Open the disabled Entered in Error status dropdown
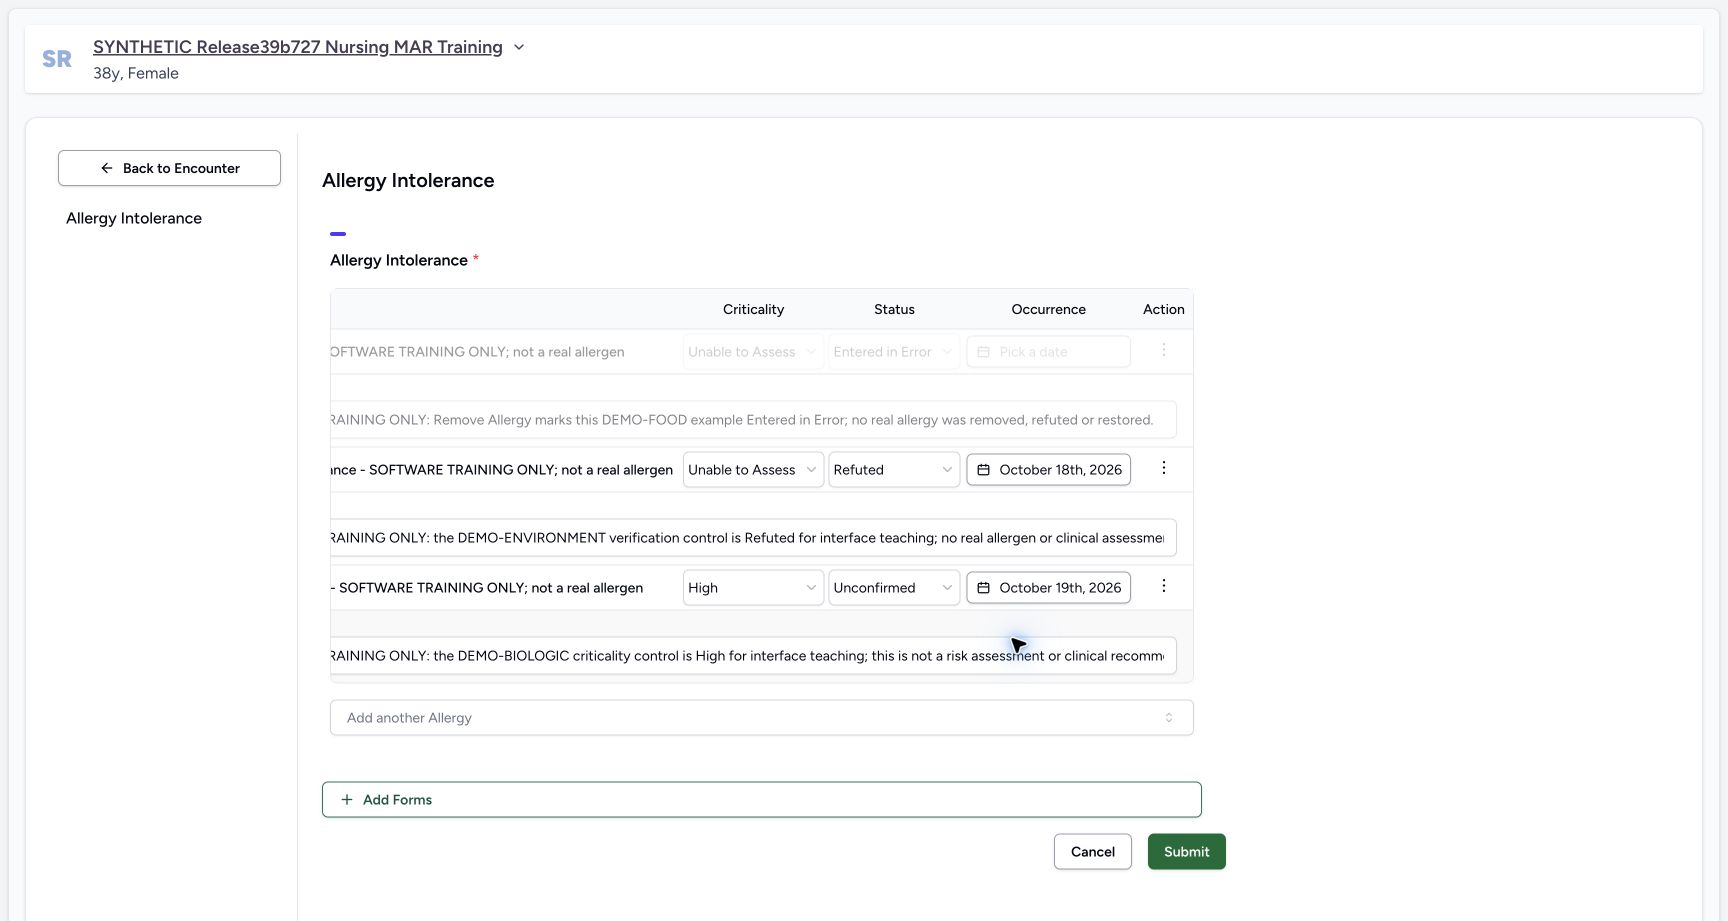1728x921 pixels. tap(894, 351)
